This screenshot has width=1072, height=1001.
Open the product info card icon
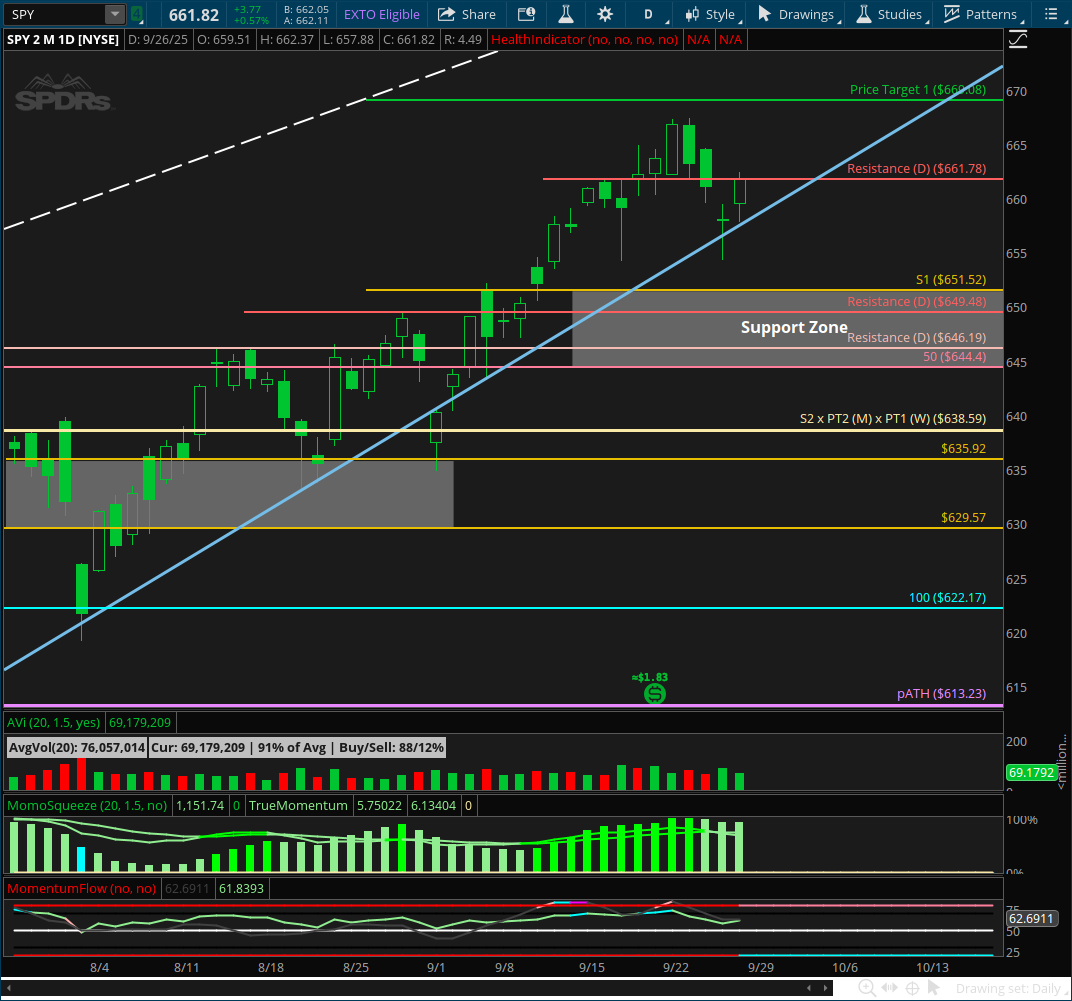click(526, 14)
